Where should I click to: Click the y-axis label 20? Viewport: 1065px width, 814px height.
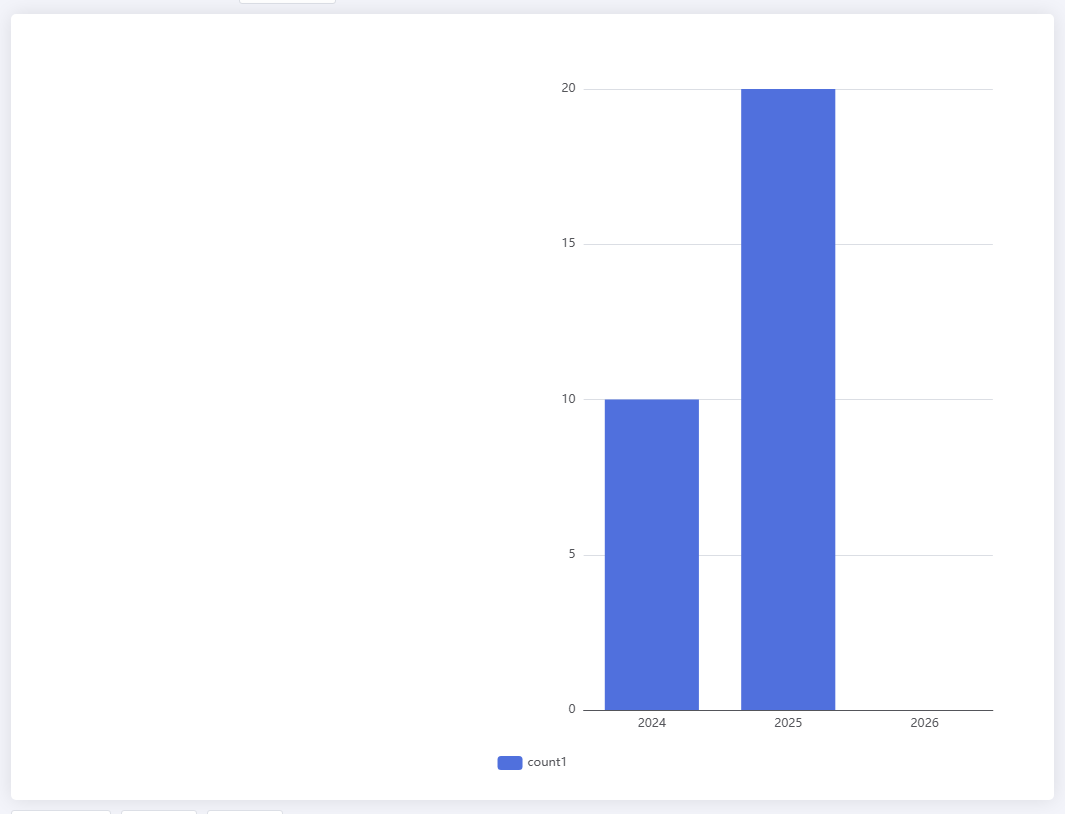[x=568, y=88]
